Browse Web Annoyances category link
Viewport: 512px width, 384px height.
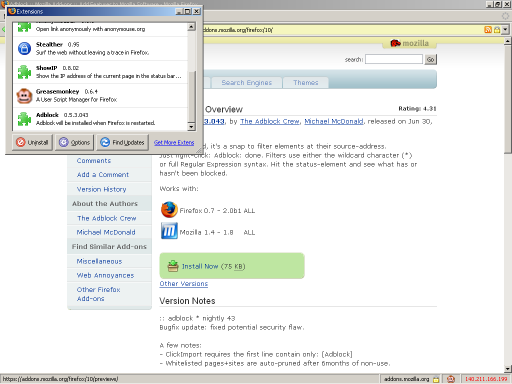(x=105, y=275)
